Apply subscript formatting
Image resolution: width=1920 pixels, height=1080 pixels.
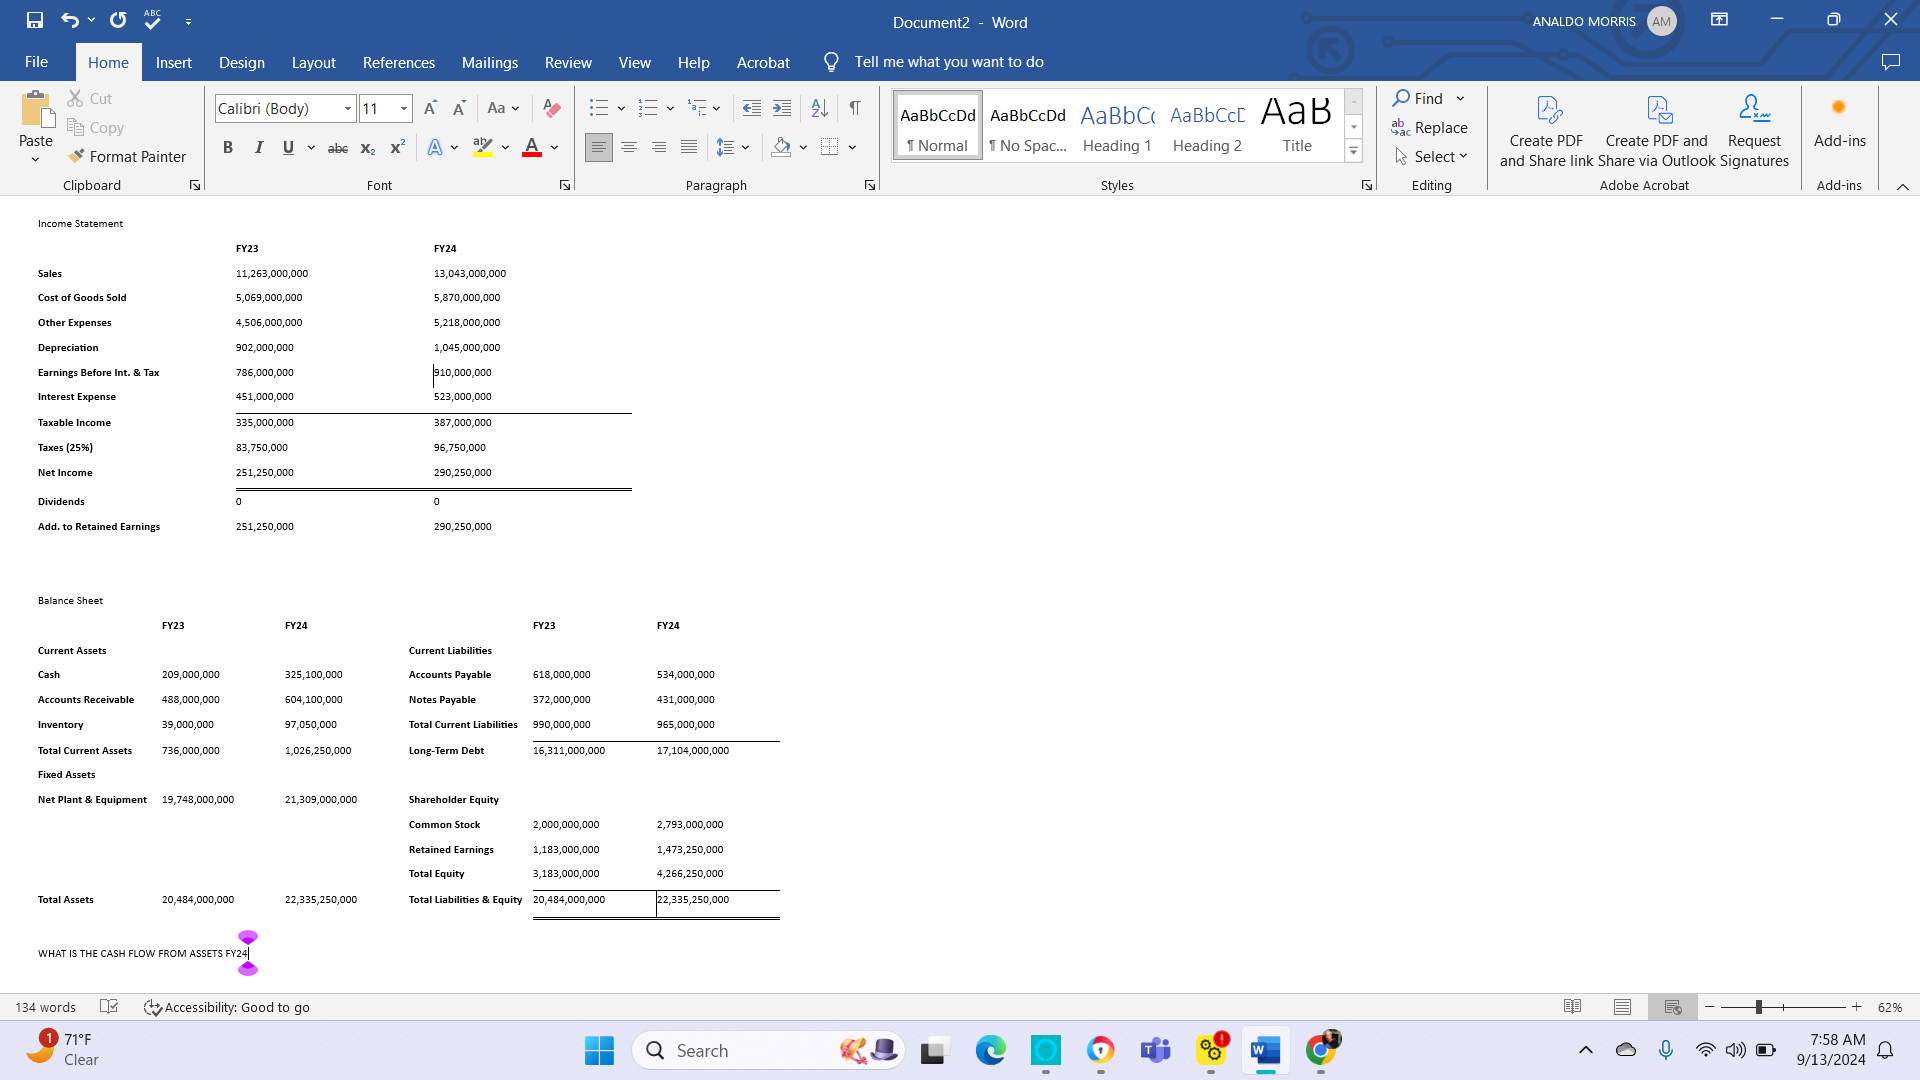click(367, 147)
